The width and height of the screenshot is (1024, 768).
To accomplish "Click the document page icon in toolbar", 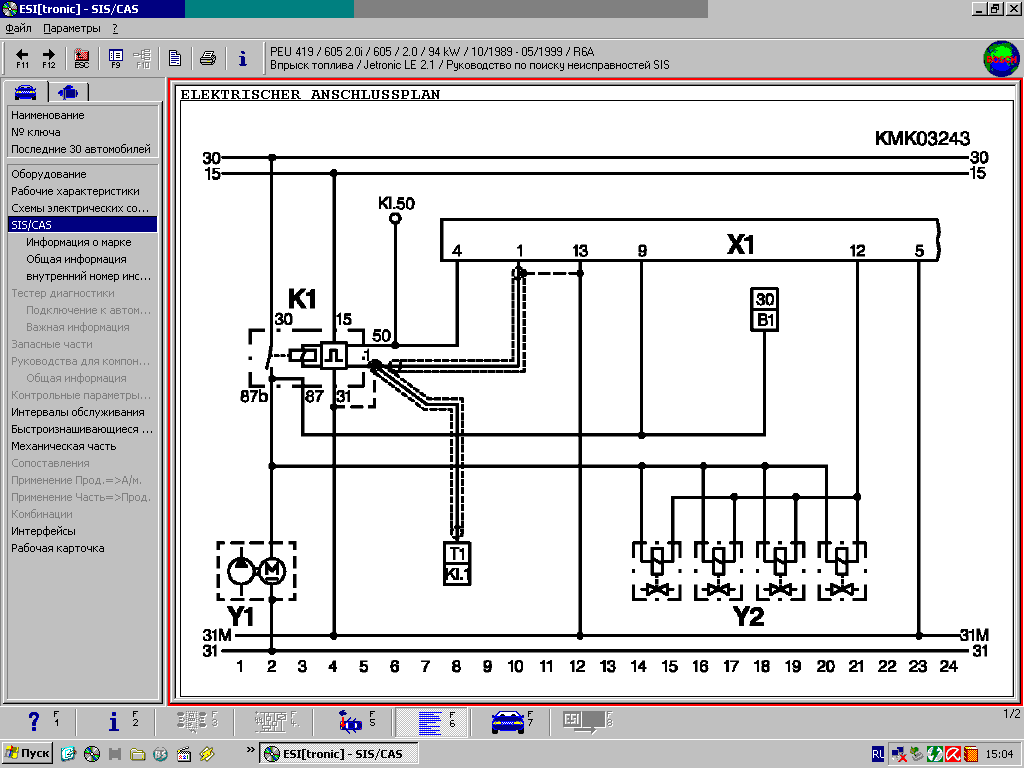I will coord(174,58).
